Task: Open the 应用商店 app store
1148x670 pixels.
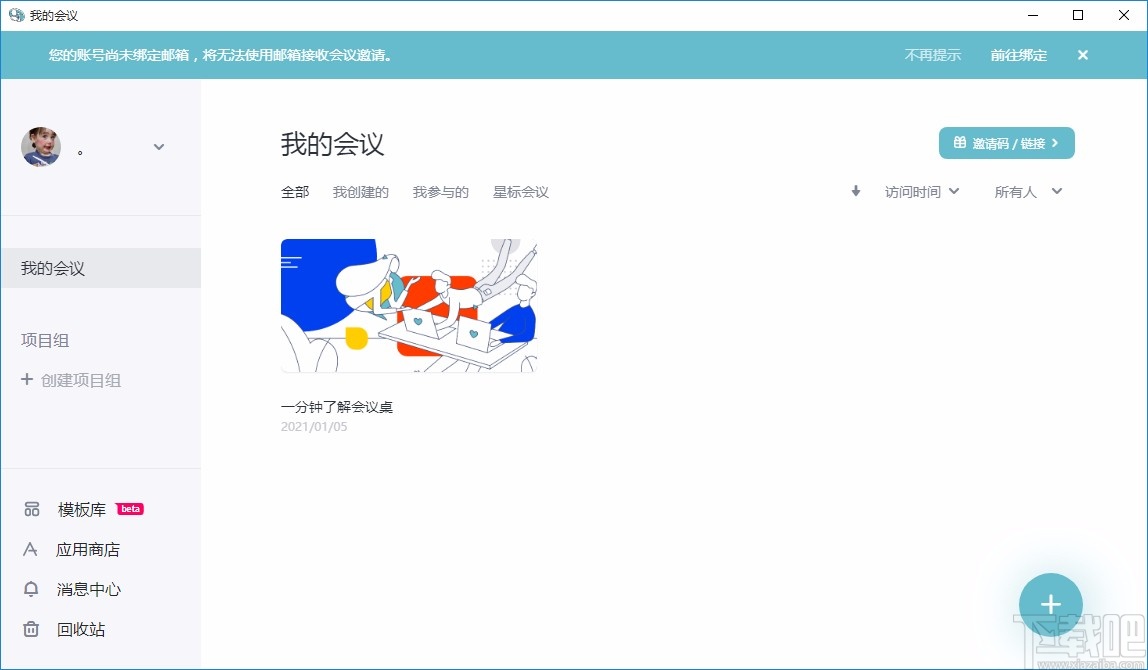Action: (88, 549)
